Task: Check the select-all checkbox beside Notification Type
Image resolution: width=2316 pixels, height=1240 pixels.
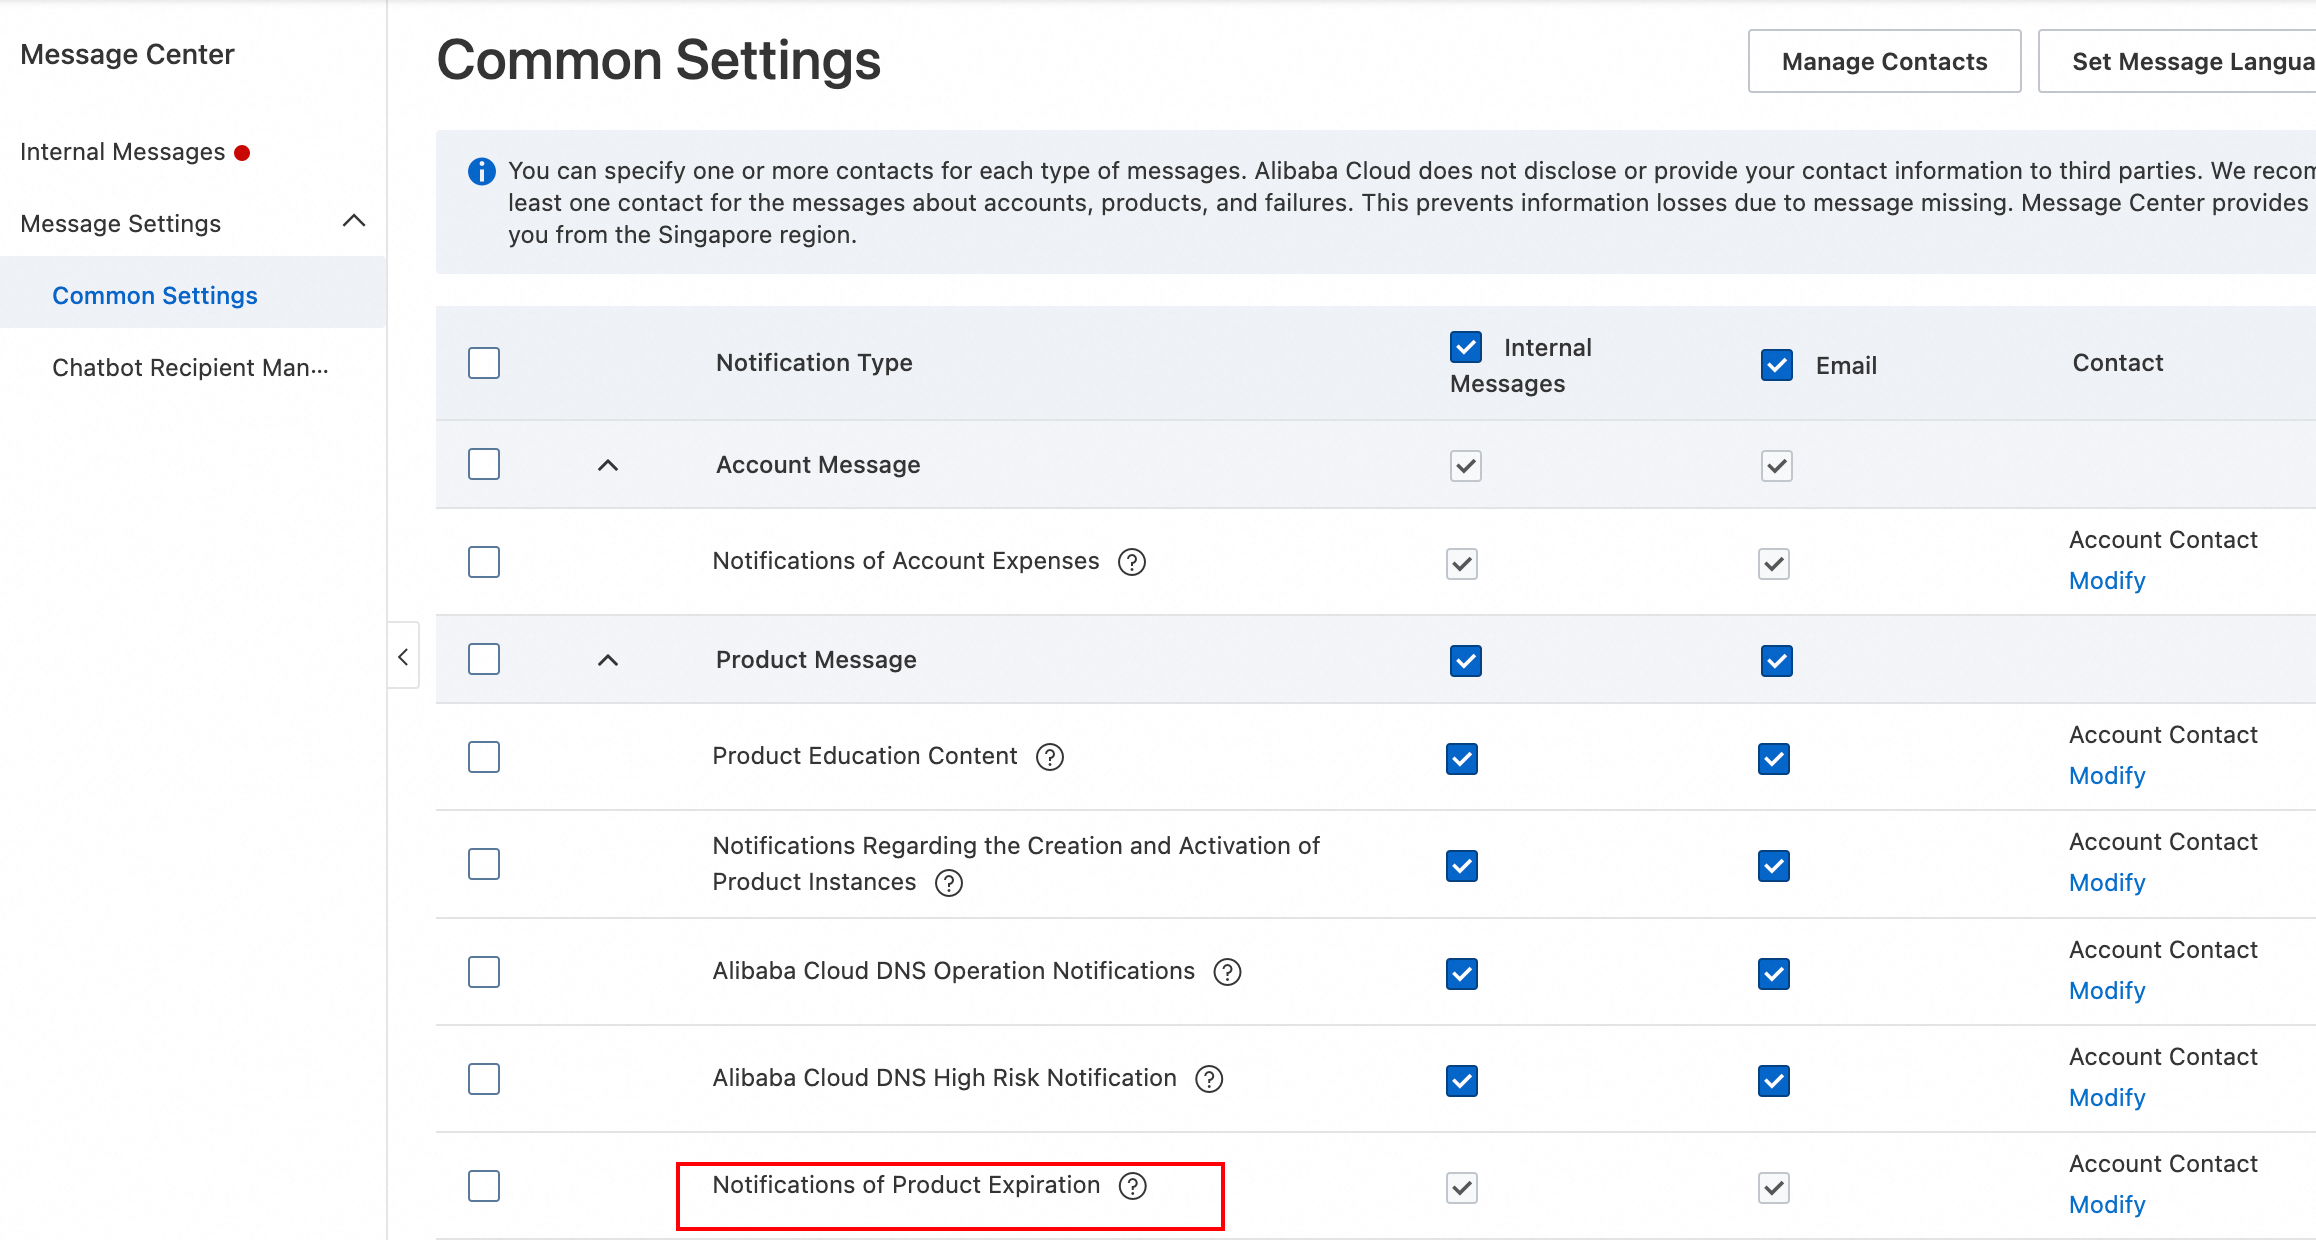Action: (484, 363)
